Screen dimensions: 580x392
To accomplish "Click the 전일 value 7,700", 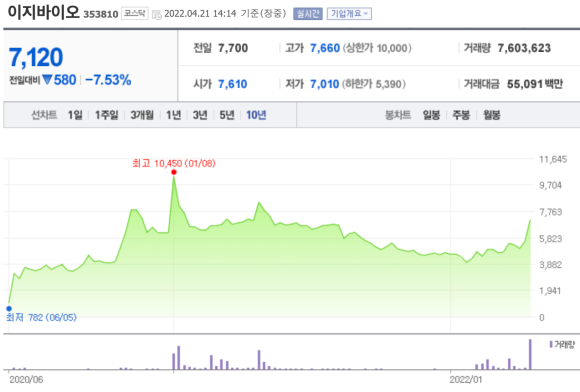I will (233, 48).
